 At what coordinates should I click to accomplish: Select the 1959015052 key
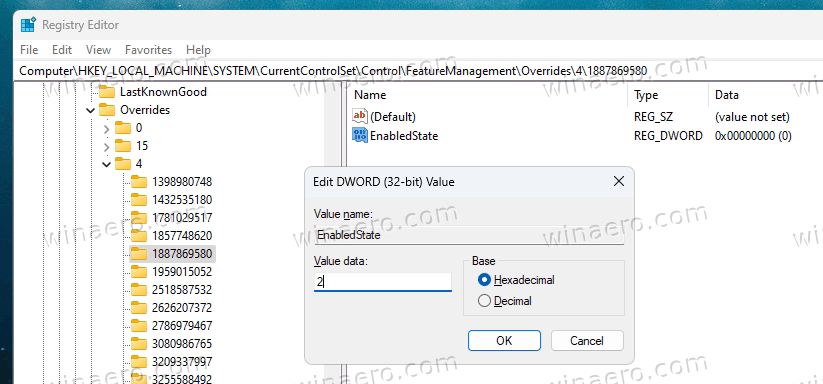click(x=182, y=272)
